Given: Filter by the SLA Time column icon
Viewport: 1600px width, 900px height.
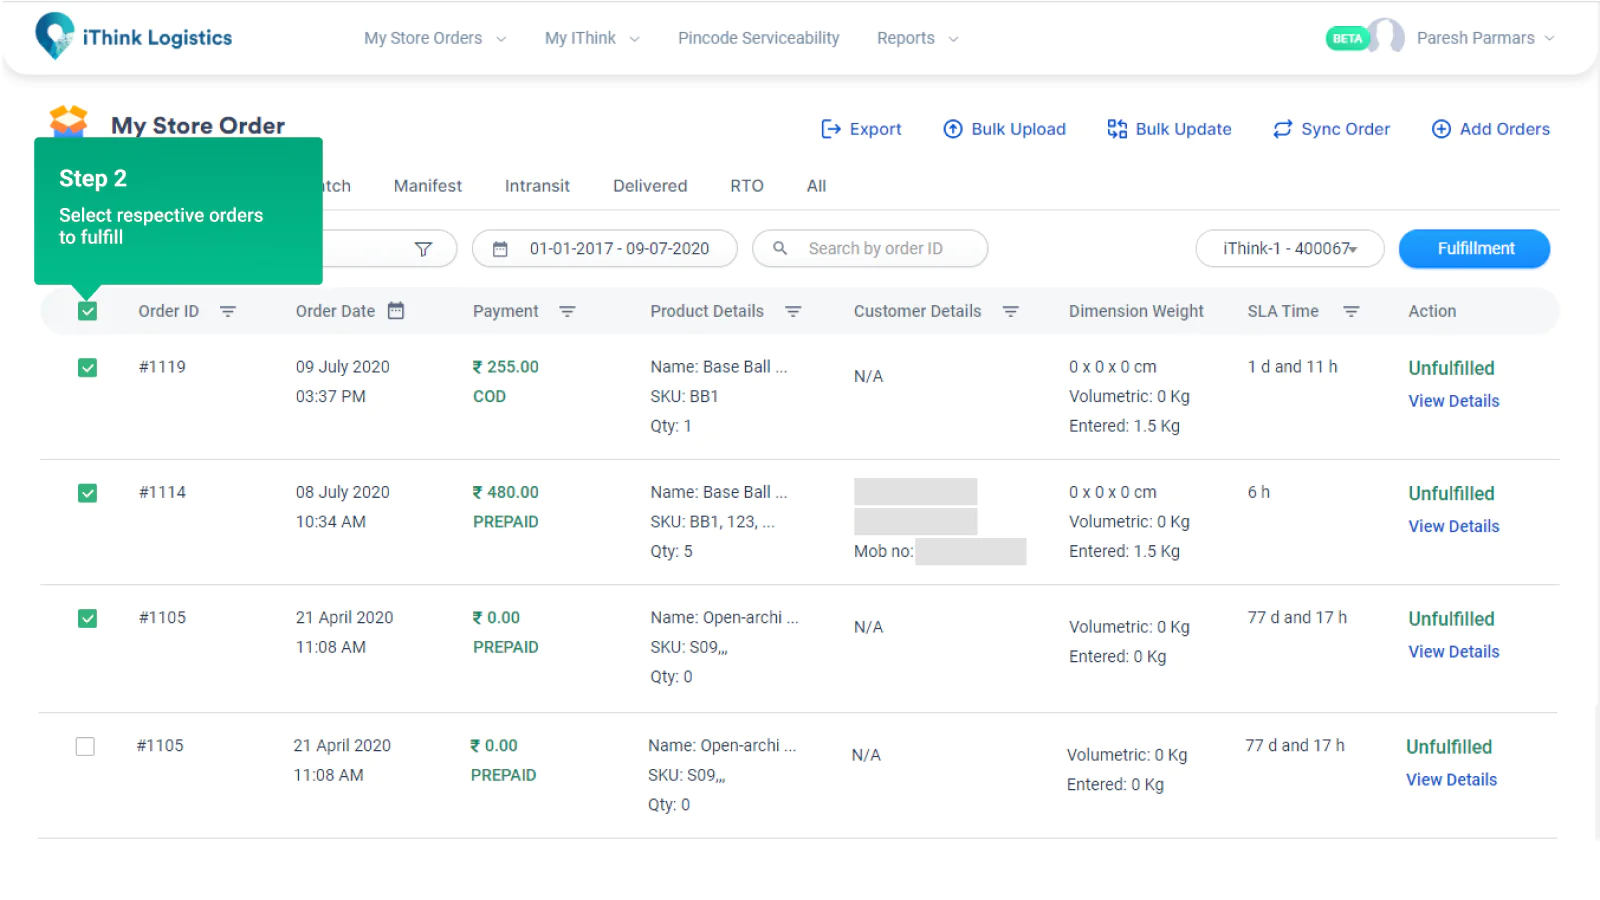Looking at the screenshot, I should 1351,311.
